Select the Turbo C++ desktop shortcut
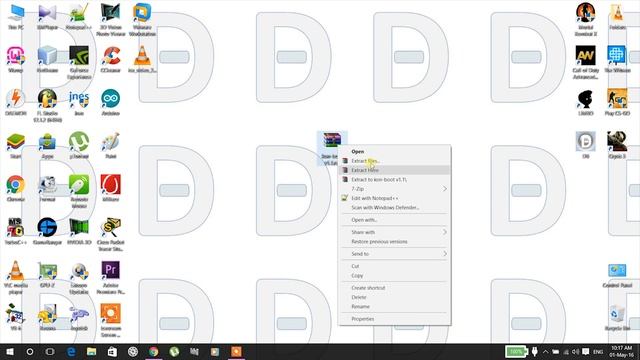Viewport: 640px width, 360px height. (x=16, y=231)
